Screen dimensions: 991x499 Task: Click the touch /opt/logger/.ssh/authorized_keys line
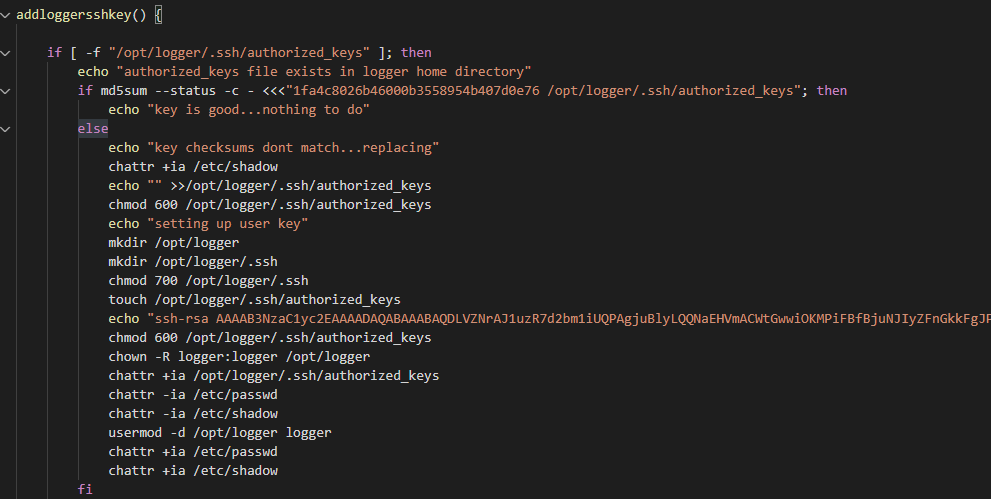click(x=254, y=299)
